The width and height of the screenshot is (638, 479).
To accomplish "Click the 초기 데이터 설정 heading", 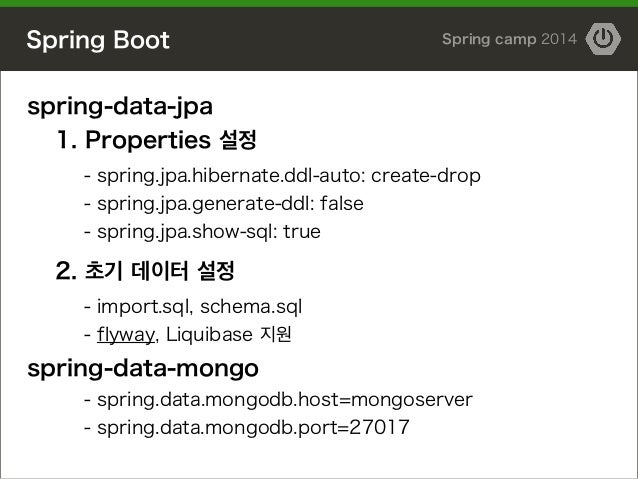I will (145, 271).
